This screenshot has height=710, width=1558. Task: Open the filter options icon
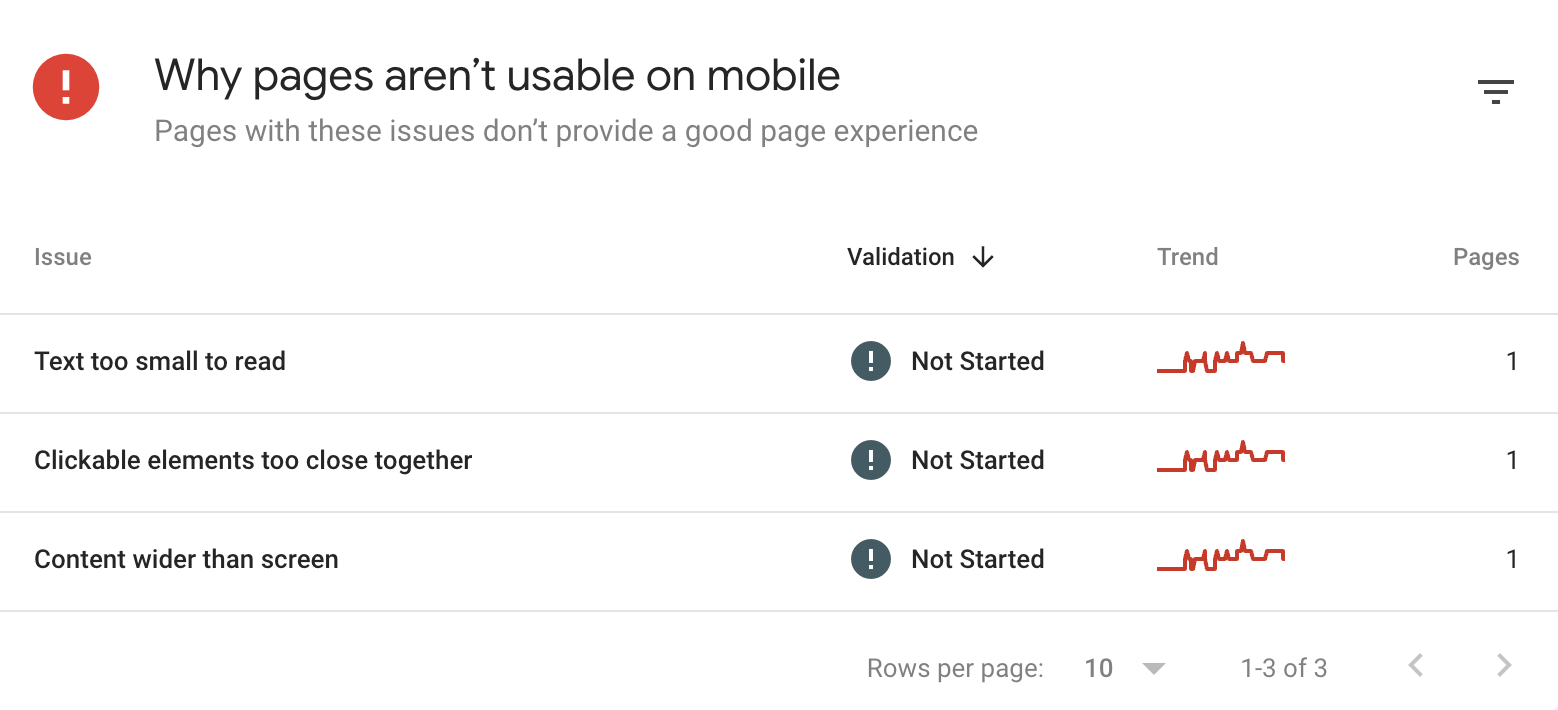1495,90
